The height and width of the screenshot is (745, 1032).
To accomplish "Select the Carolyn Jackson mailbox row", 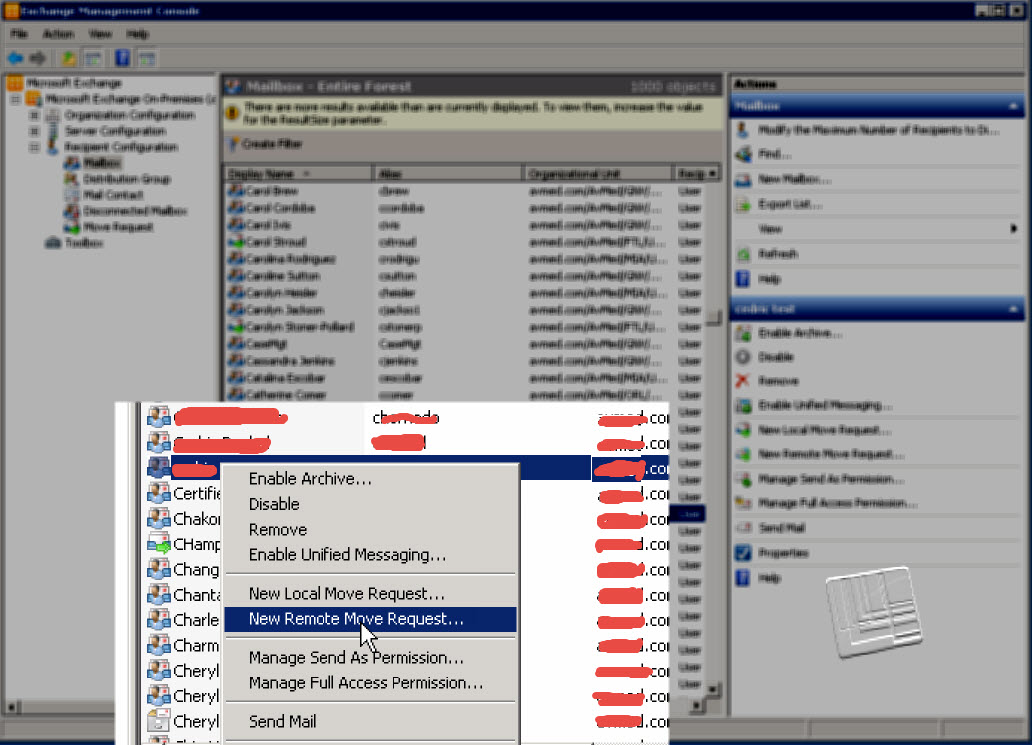I will point(464,310).
